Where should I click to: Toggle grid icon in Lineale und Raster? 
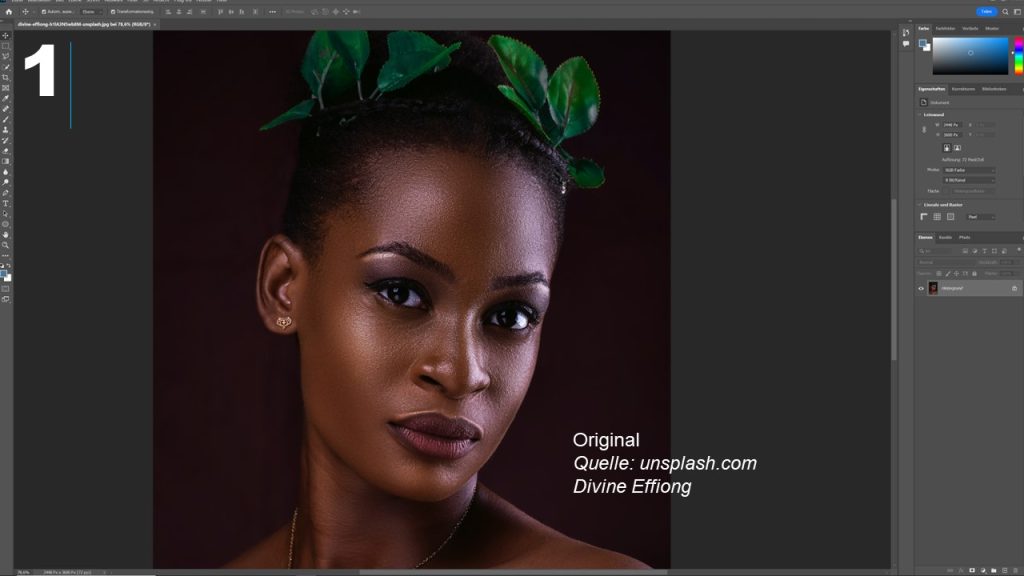937,217
